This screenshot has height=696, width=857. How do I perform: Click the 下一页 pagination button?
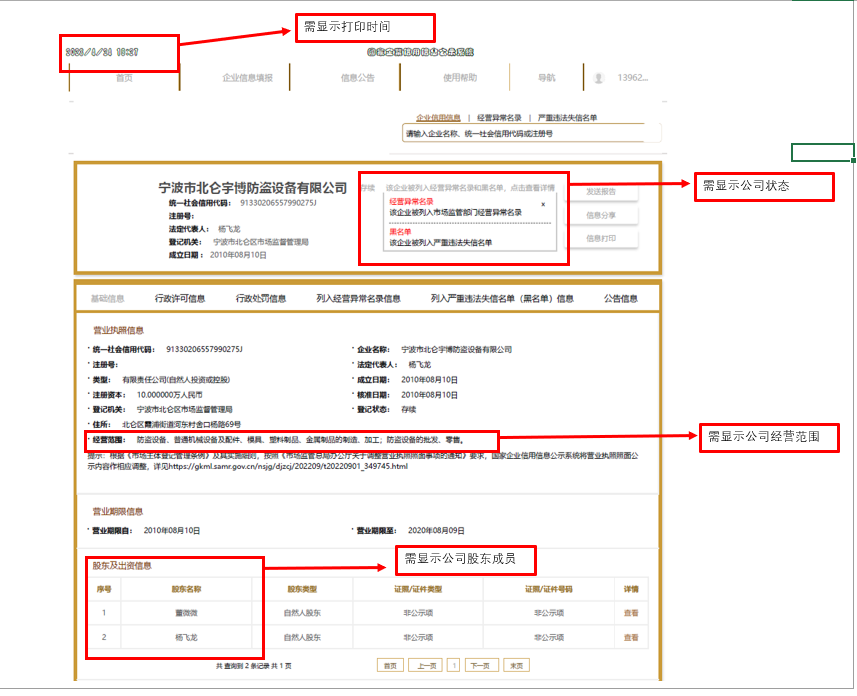click(x=480, y=665)
